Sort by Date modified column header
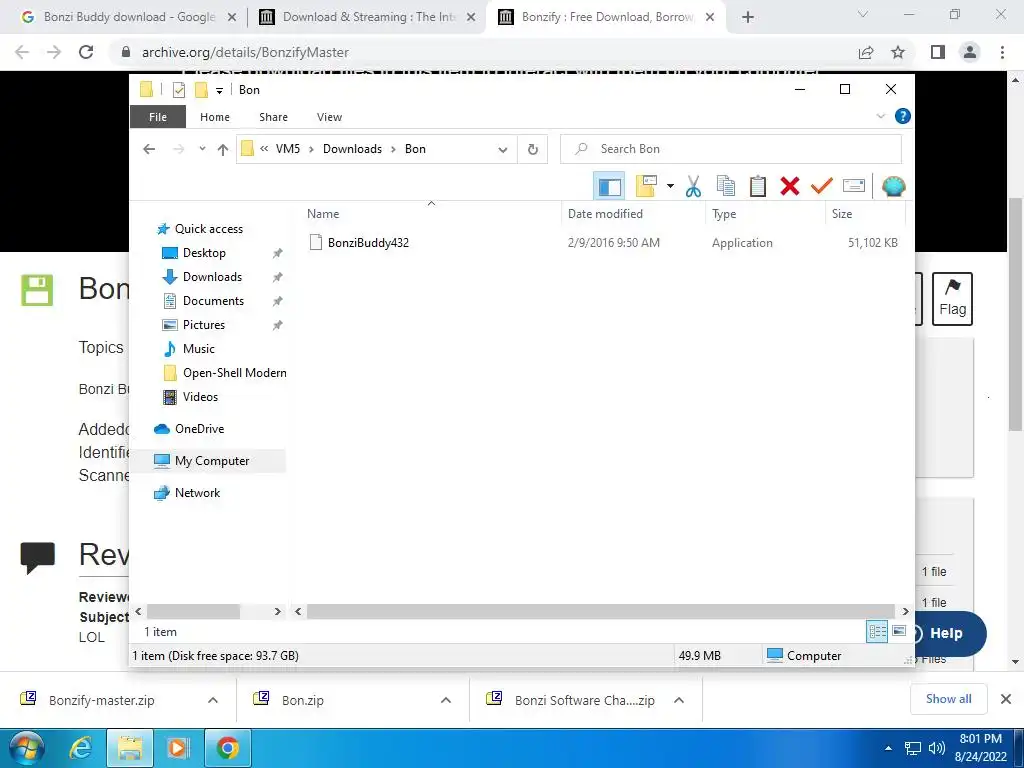This screenshot has height=768, width=1024. 605,214
